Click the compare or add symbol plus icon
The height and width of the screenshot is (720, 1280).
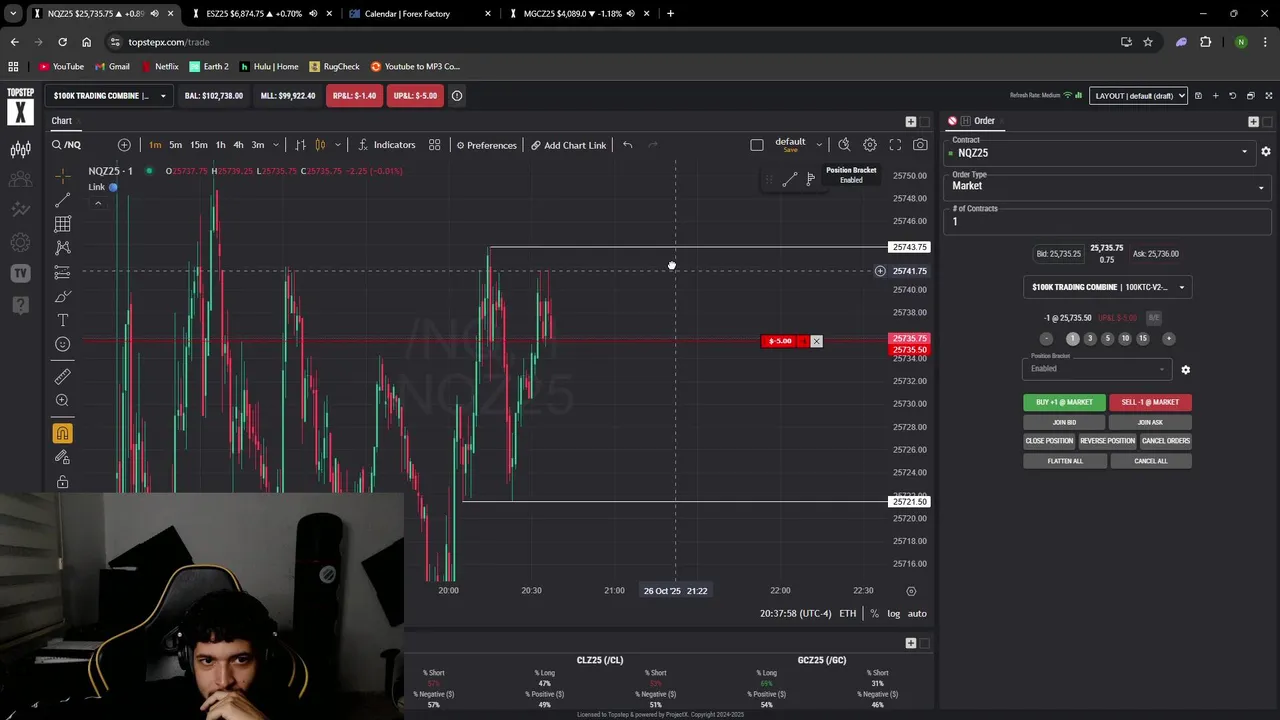click(124, 145)
